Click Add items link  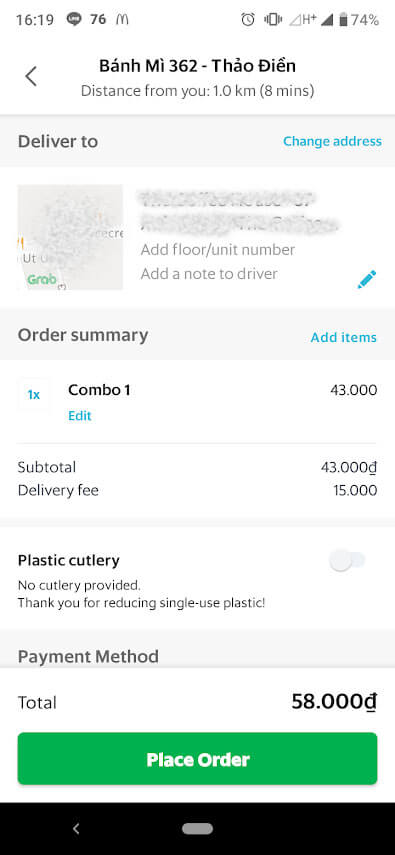tap(344, 338)
